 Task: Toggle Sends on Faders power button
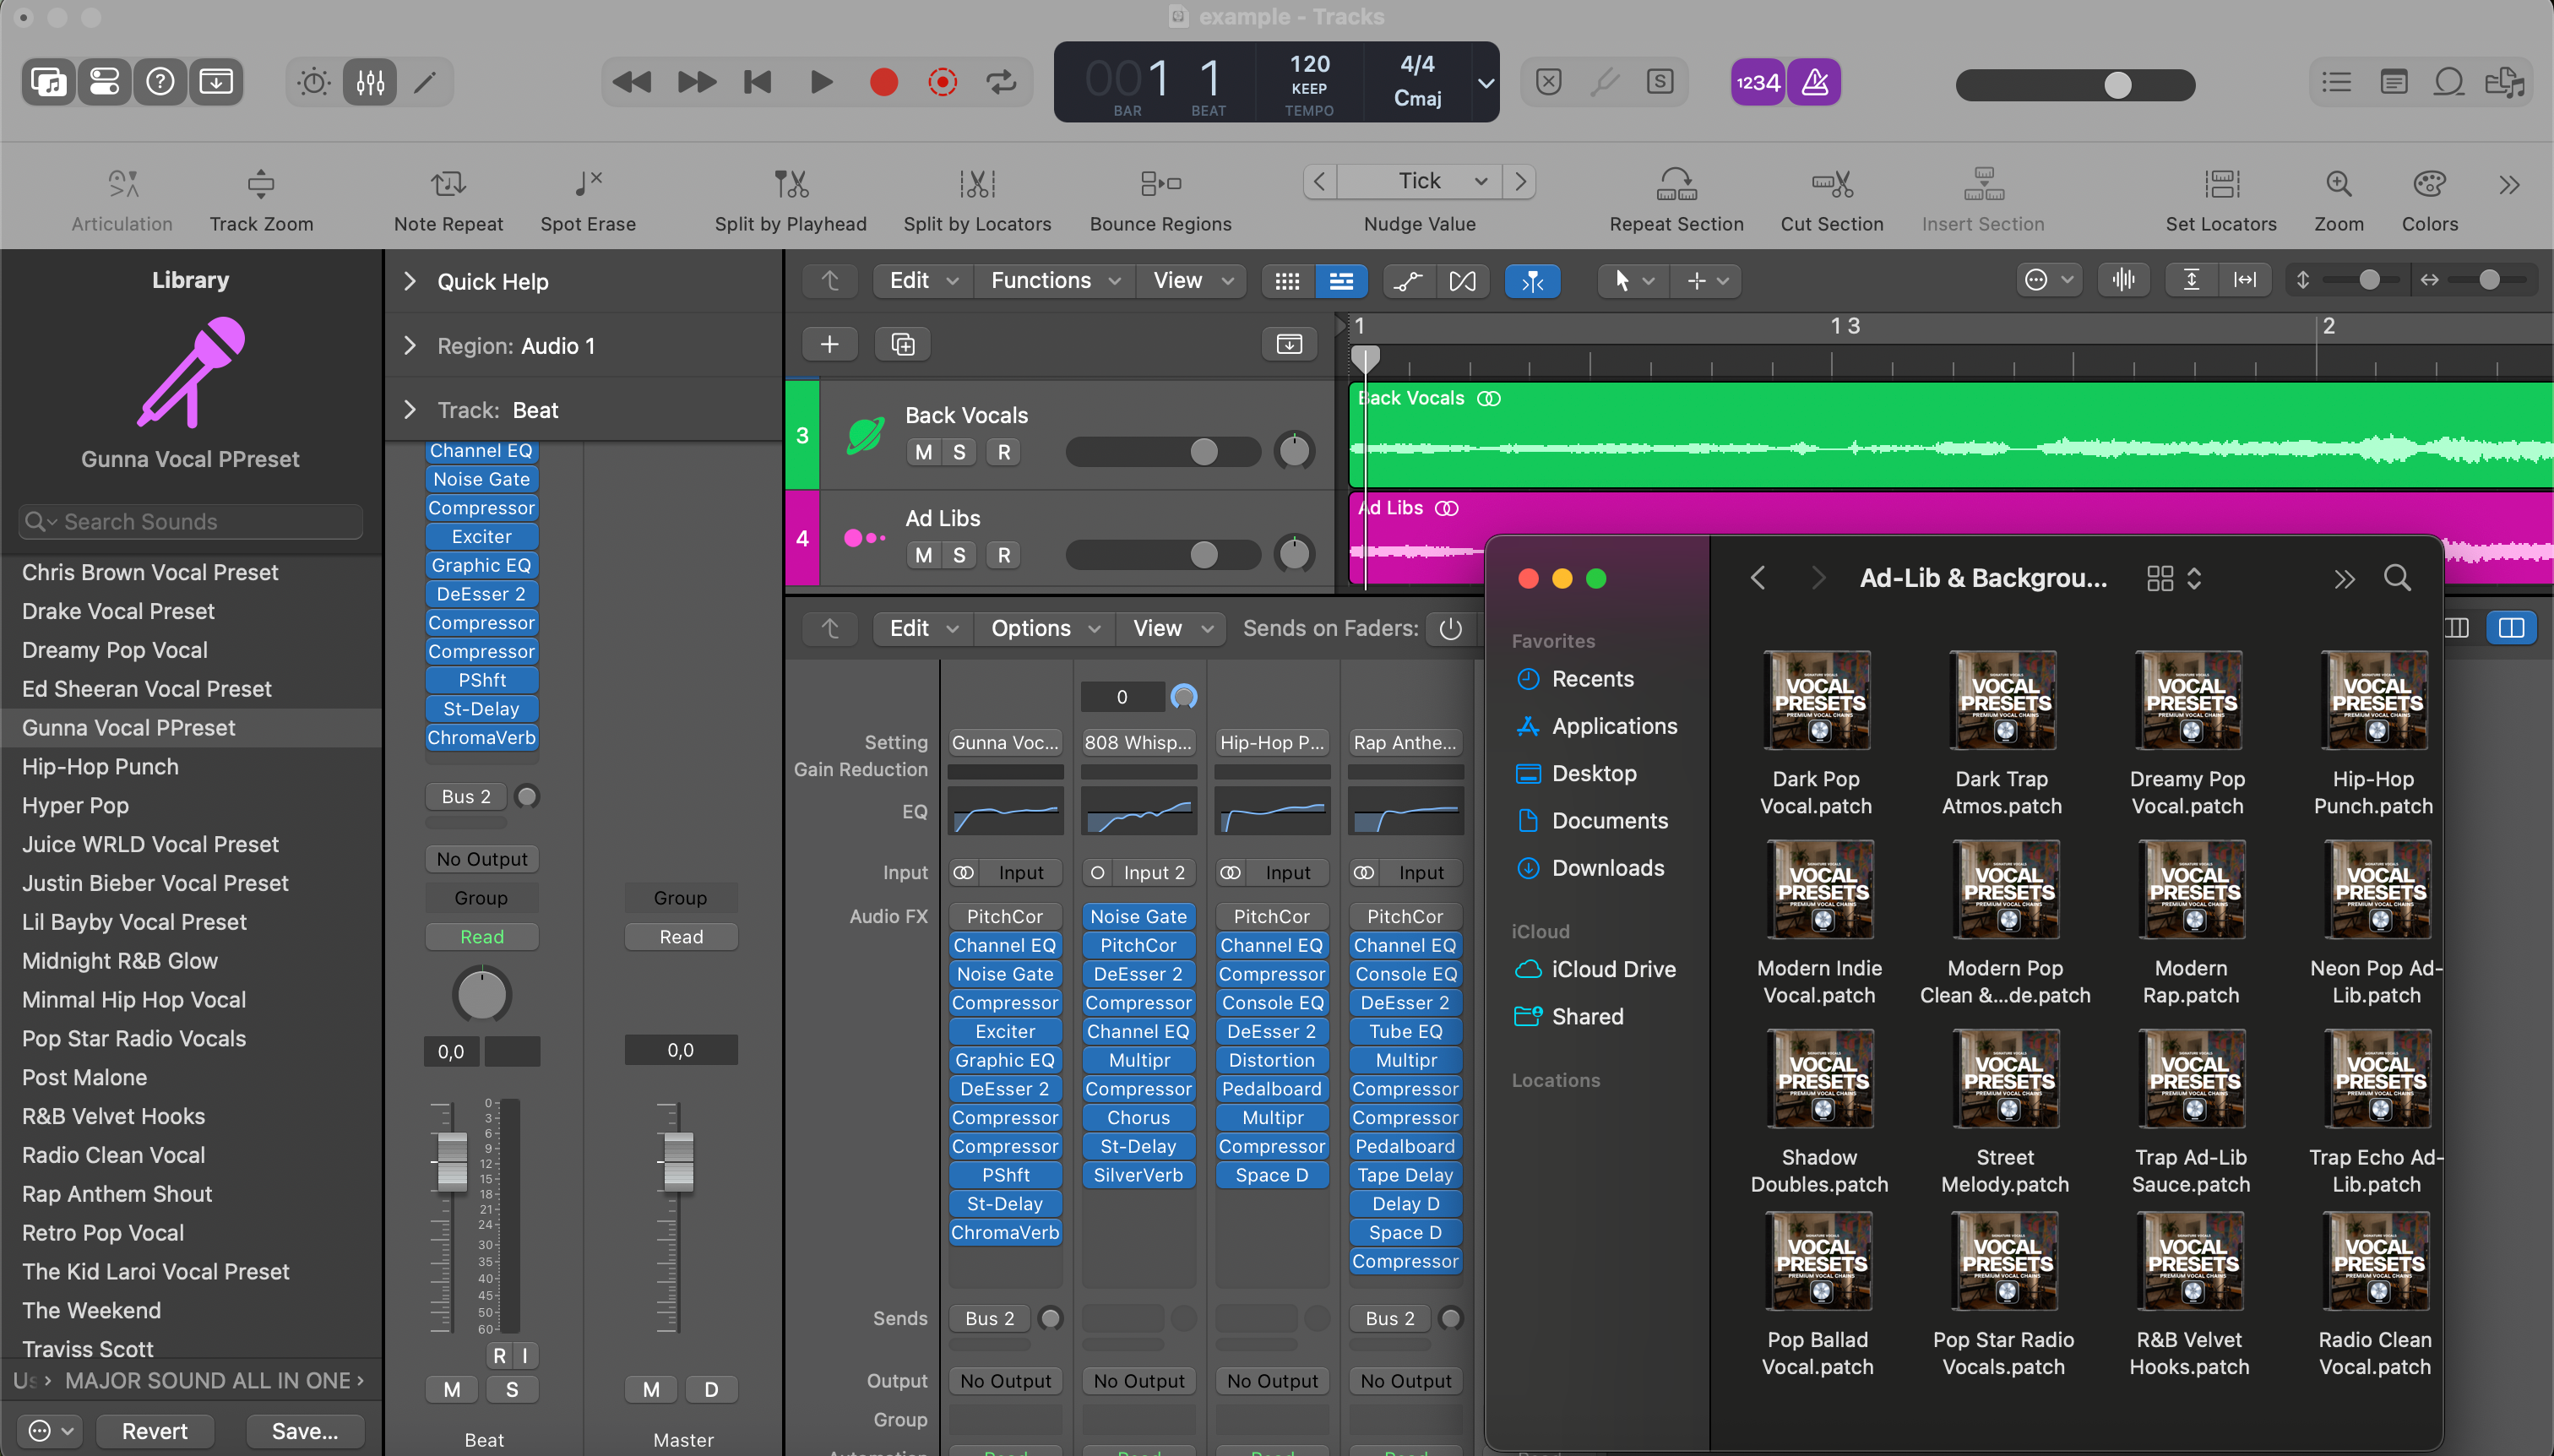pyautogui.click(x=1450, y=628)
